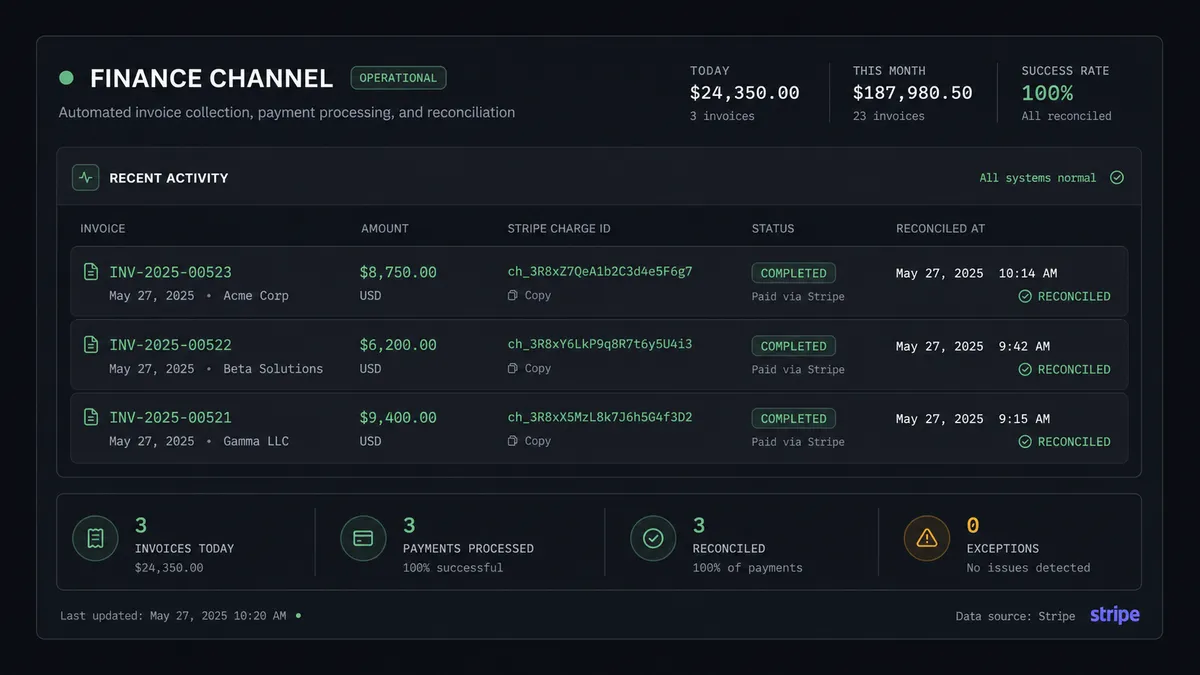Open invoice INV-2025-00523

[x=170, y=272]
